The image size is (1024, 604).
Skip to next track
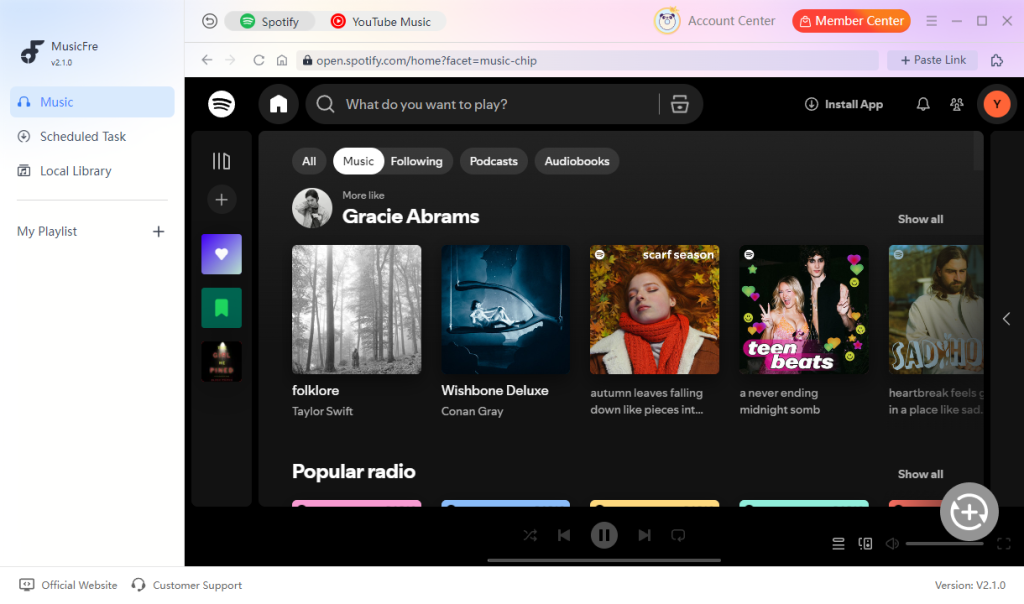[x=644, y=535]
